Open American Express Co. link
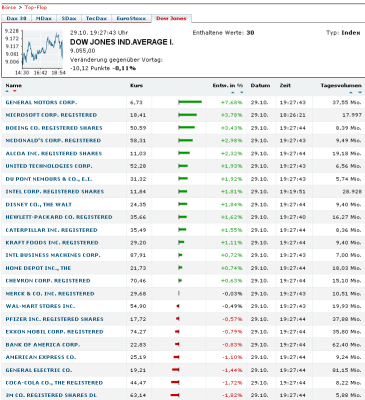 pos(41,357)
